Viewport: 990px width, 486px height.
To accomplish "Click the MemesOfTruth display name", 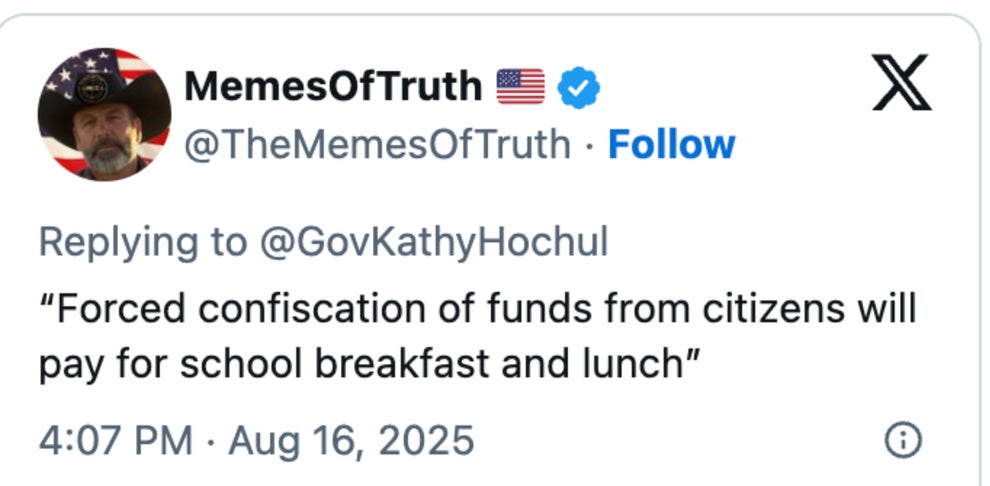I will tap(333, 87).
